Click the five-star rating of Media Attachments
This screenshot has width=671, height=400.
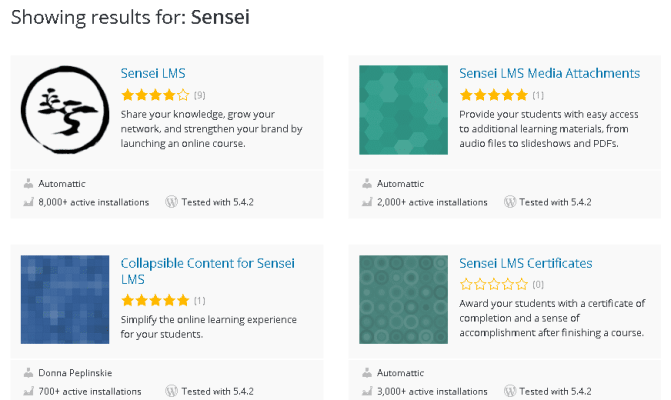click(493, 95)
